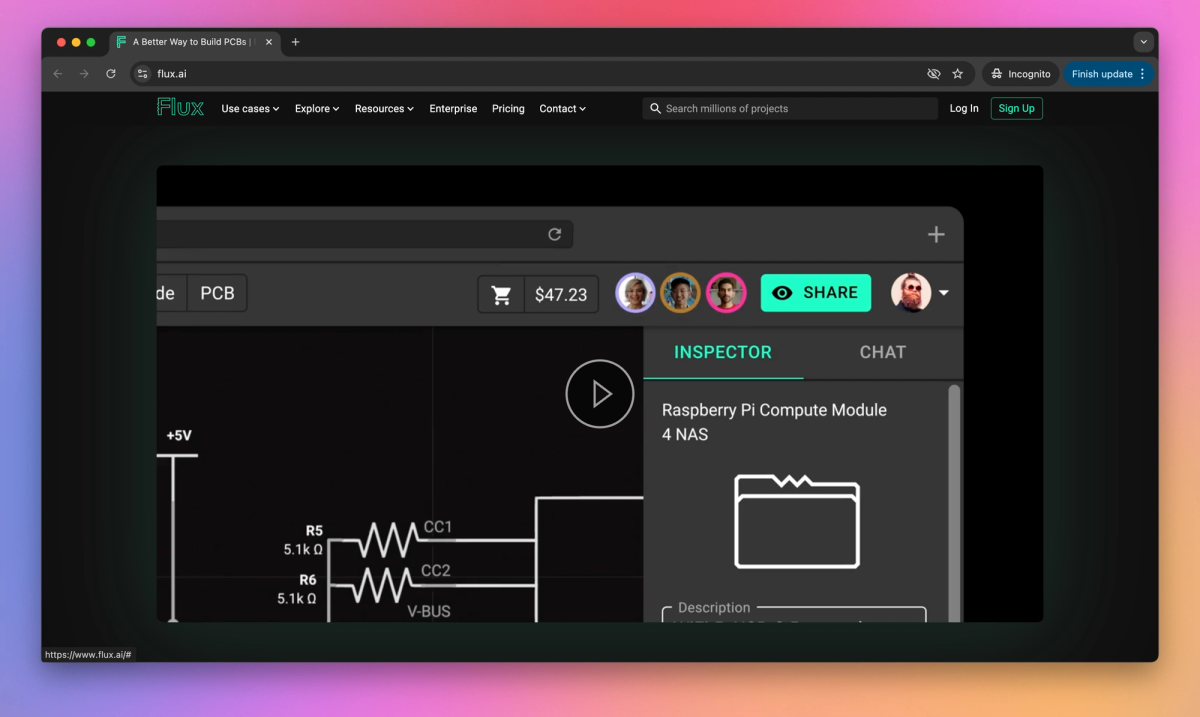The image size is (1200, 717).
Task: Bookmark this page with the star icon
Action: coord(958,74)
